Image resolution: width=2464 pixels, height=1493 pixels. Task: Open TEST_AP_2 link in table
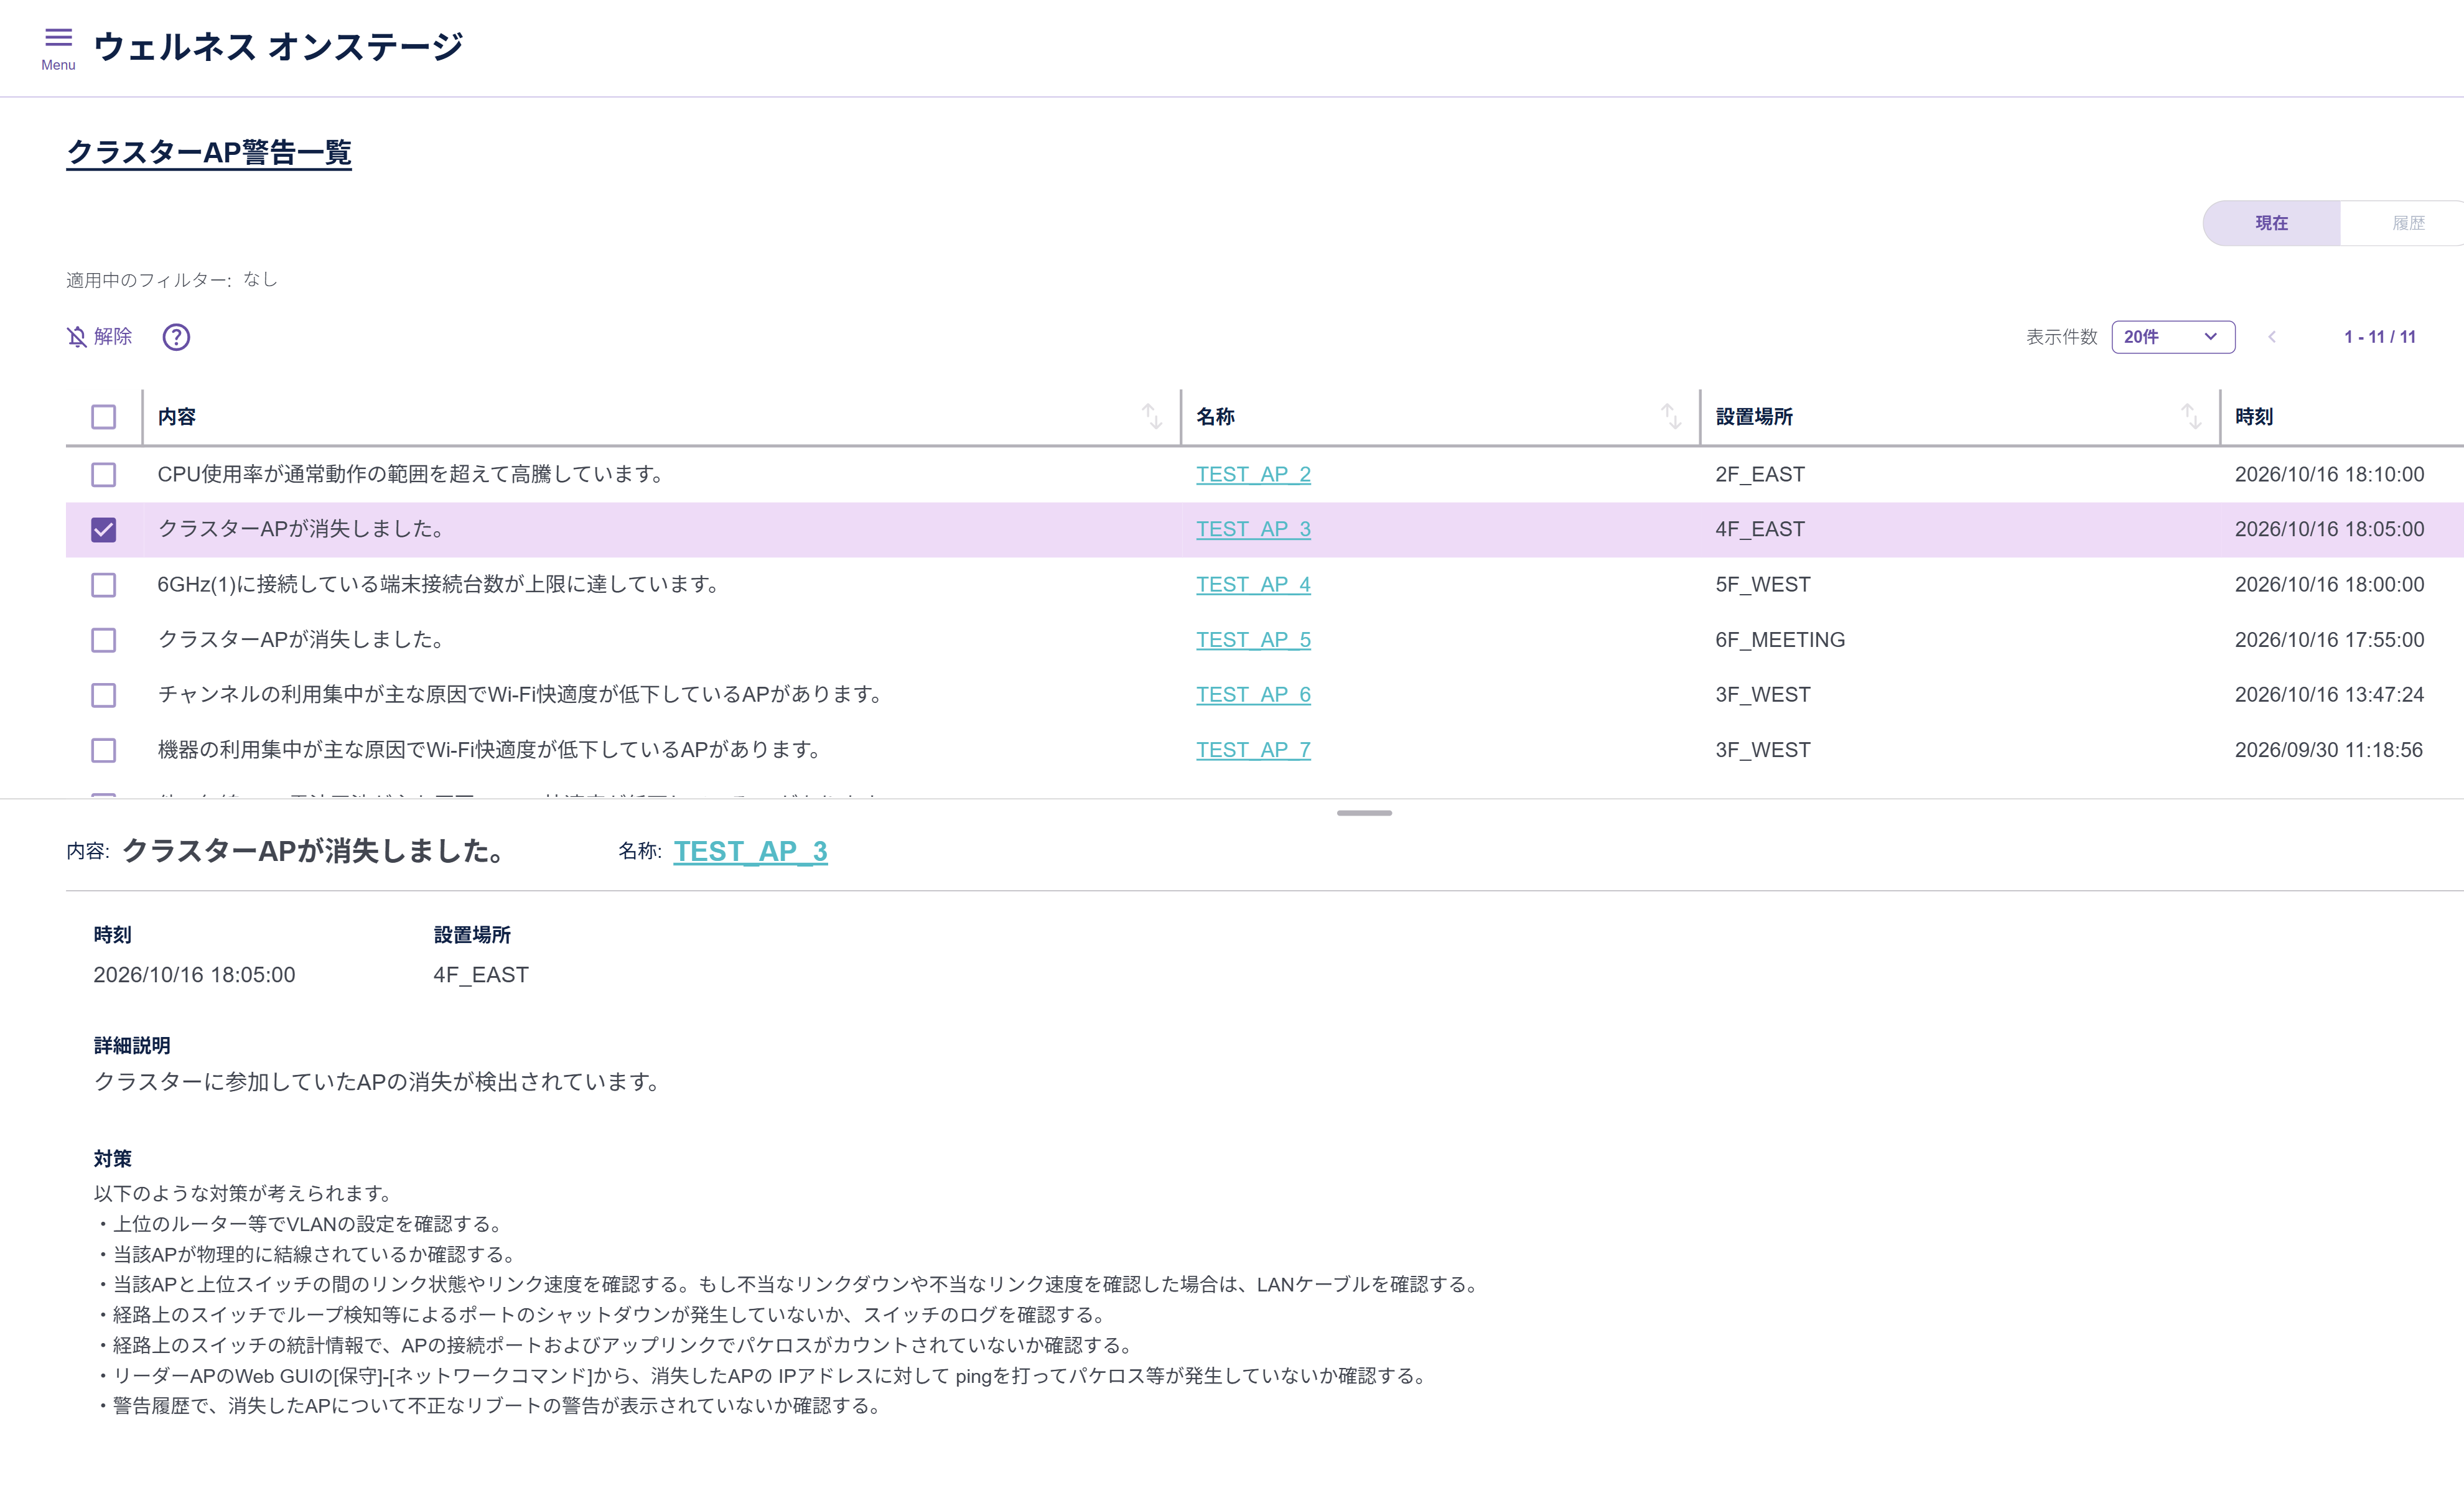(x=1253, y=474)
